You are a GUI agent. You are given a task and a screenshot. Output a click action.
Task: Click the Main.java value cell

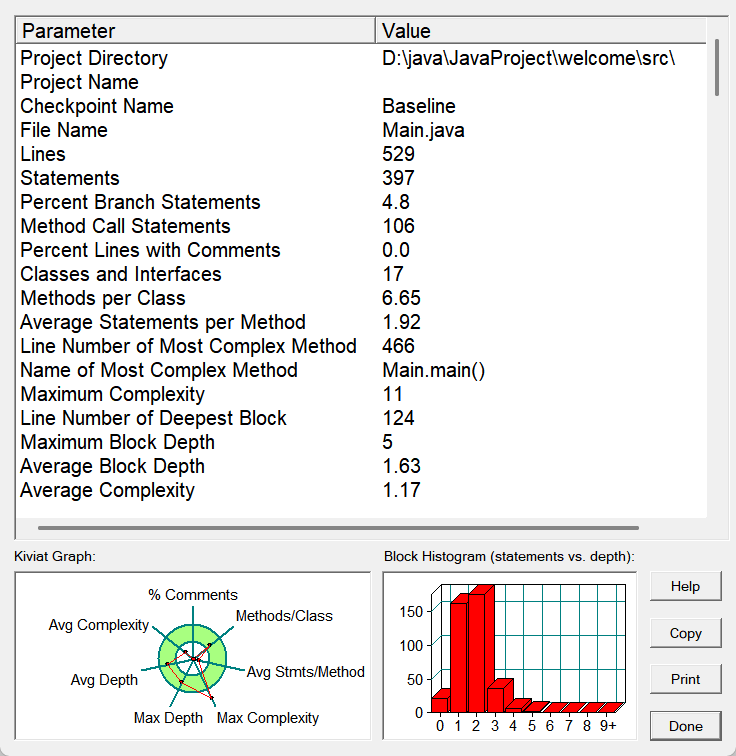423,130
